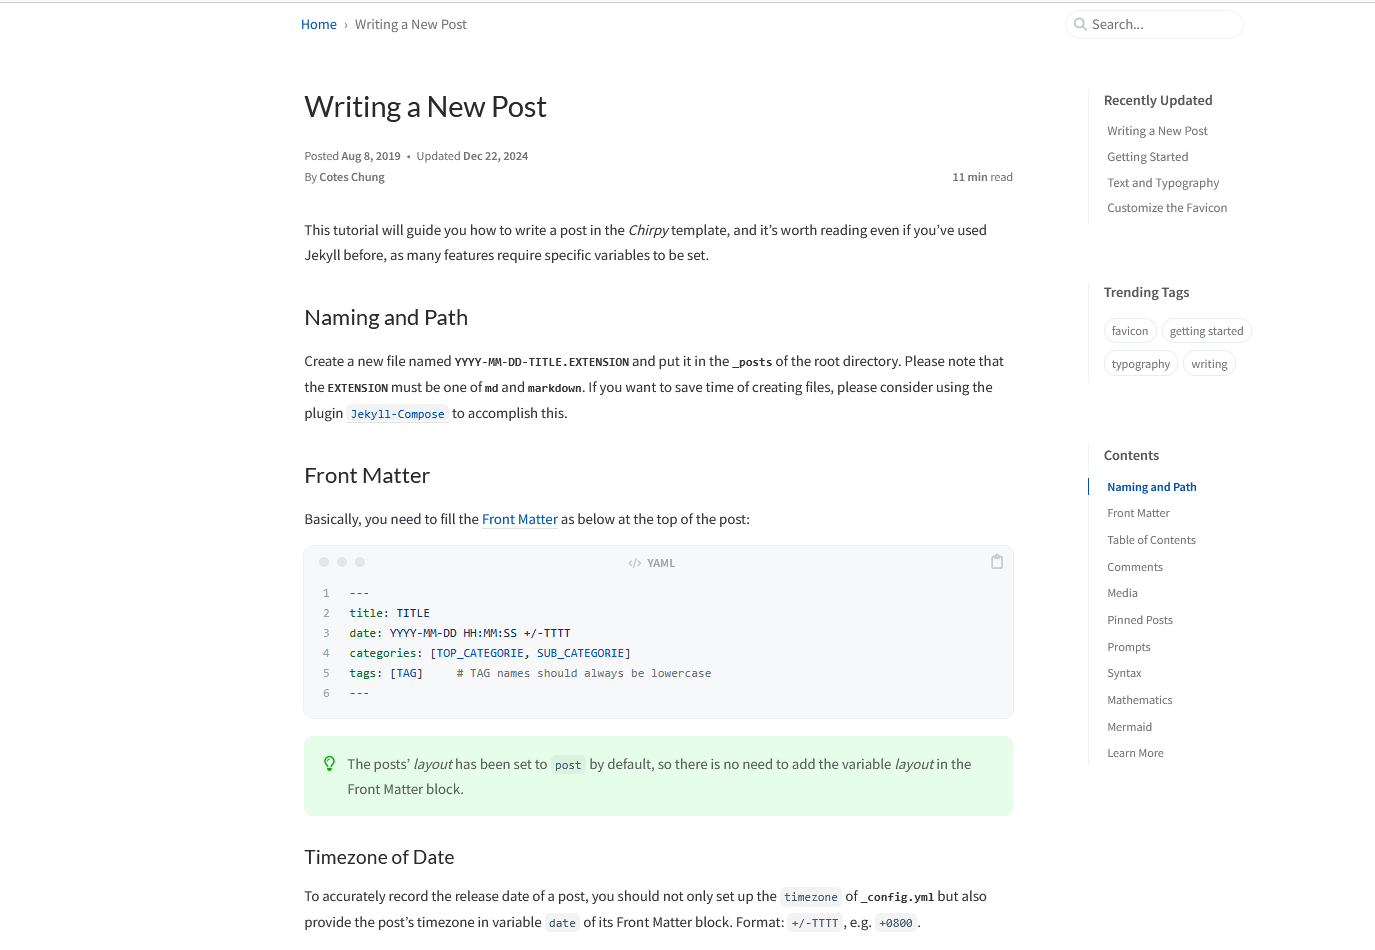
Task: Click the lightbulb icon in the green tip box
Action: (x=329, y=763)
